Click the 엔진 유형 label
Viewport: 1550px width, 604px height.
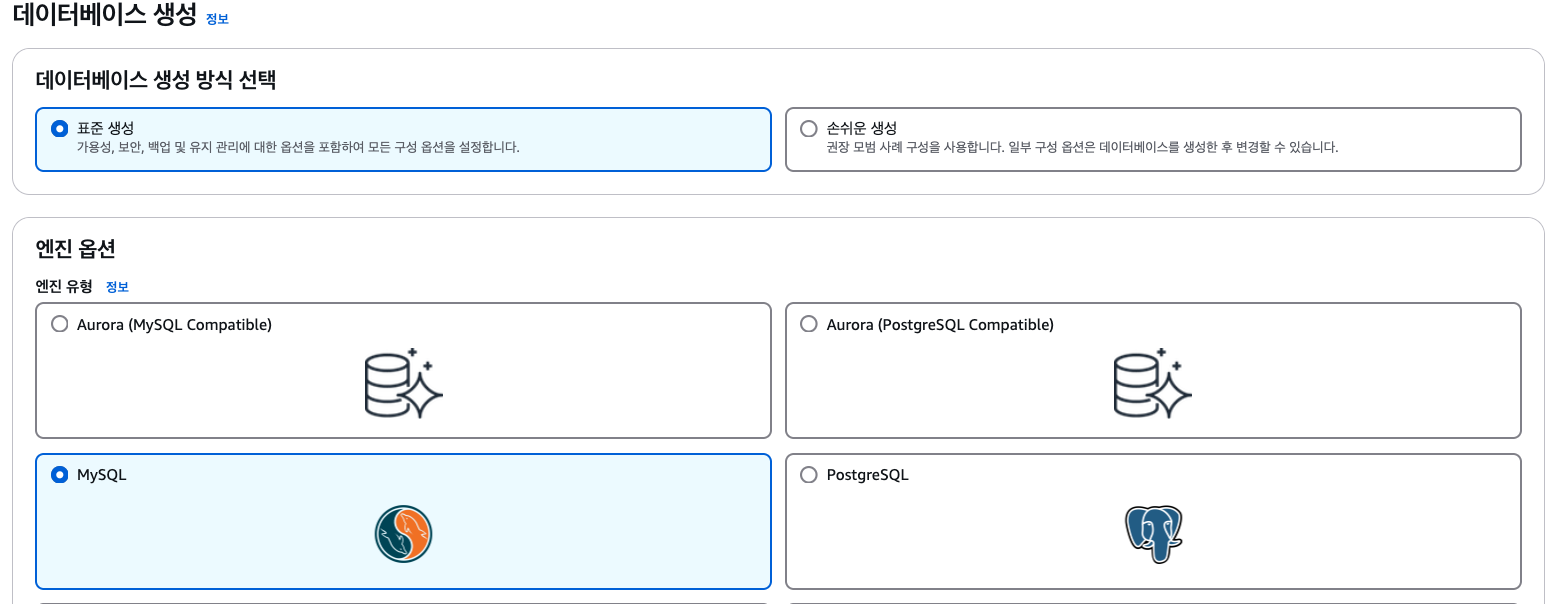point(64,287)
